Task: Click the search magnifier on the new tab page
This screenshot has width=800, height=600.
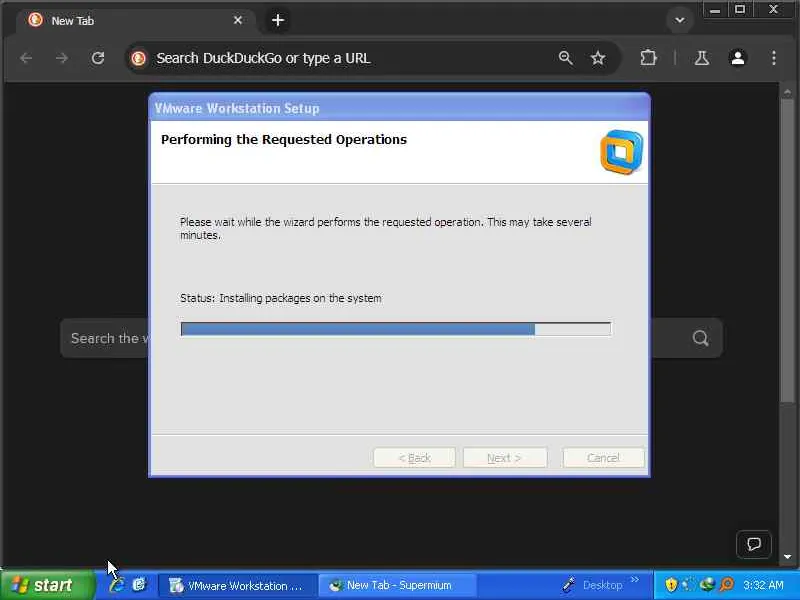Action: (701, 338)
